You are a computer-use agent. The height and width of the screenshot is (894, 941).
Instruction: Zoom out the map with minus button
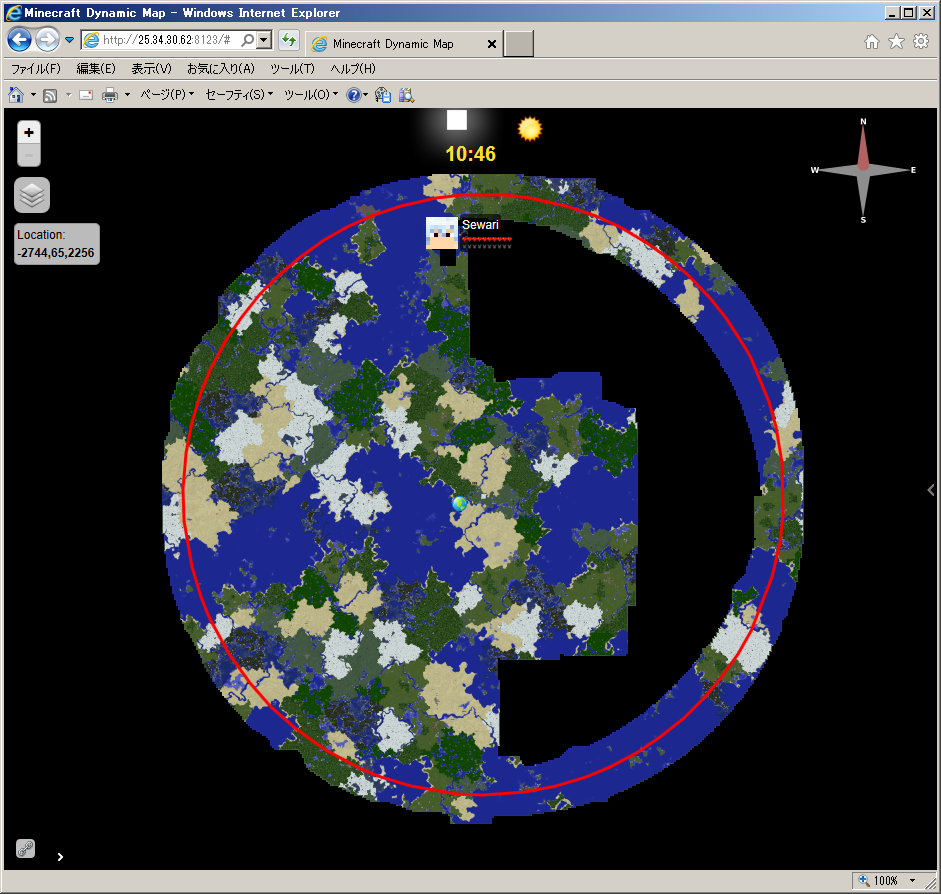[x=29, y=155]
